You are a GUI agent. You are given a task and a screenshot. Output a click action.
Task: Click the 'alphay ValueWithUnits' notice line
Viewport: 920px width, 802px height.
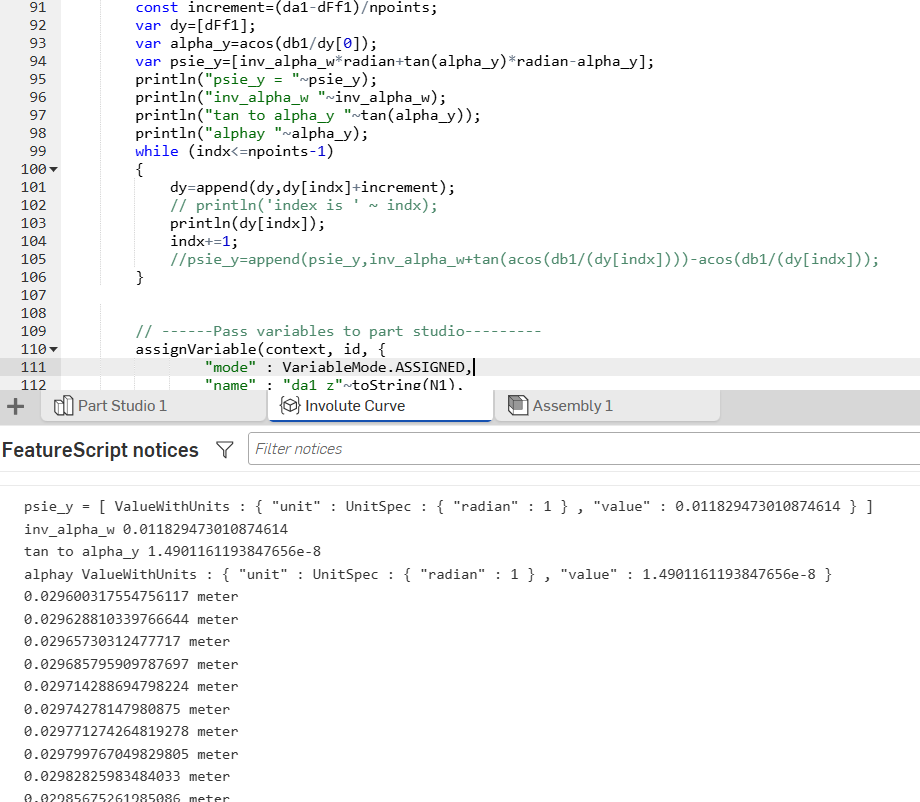[428, 574]
